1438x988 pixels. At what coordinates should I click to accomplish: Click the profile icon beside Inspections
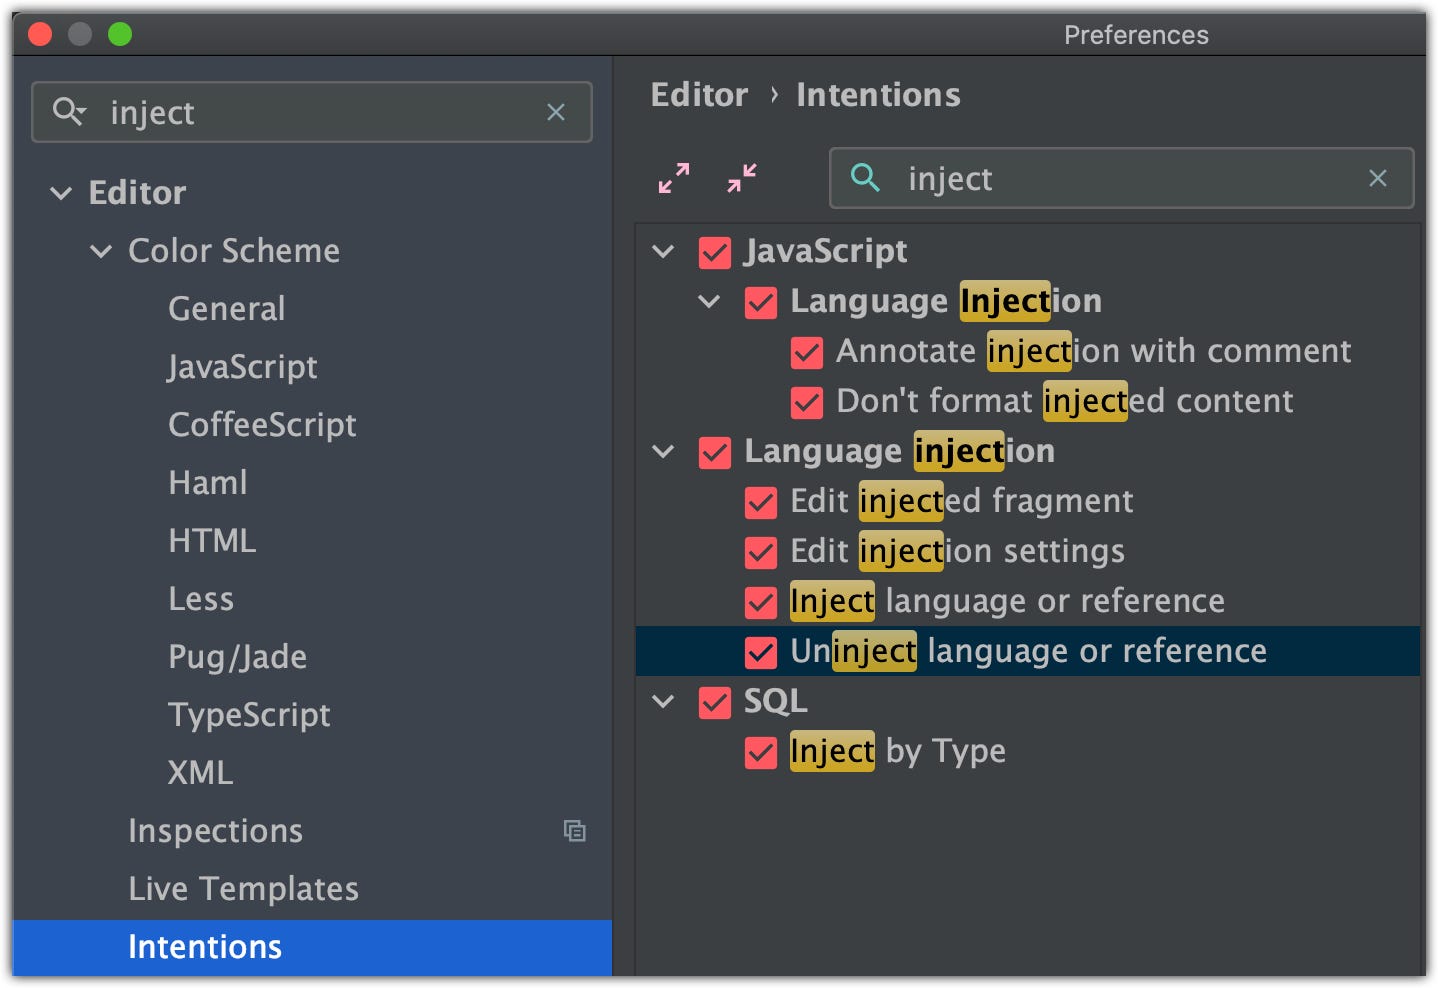point(574,831)
